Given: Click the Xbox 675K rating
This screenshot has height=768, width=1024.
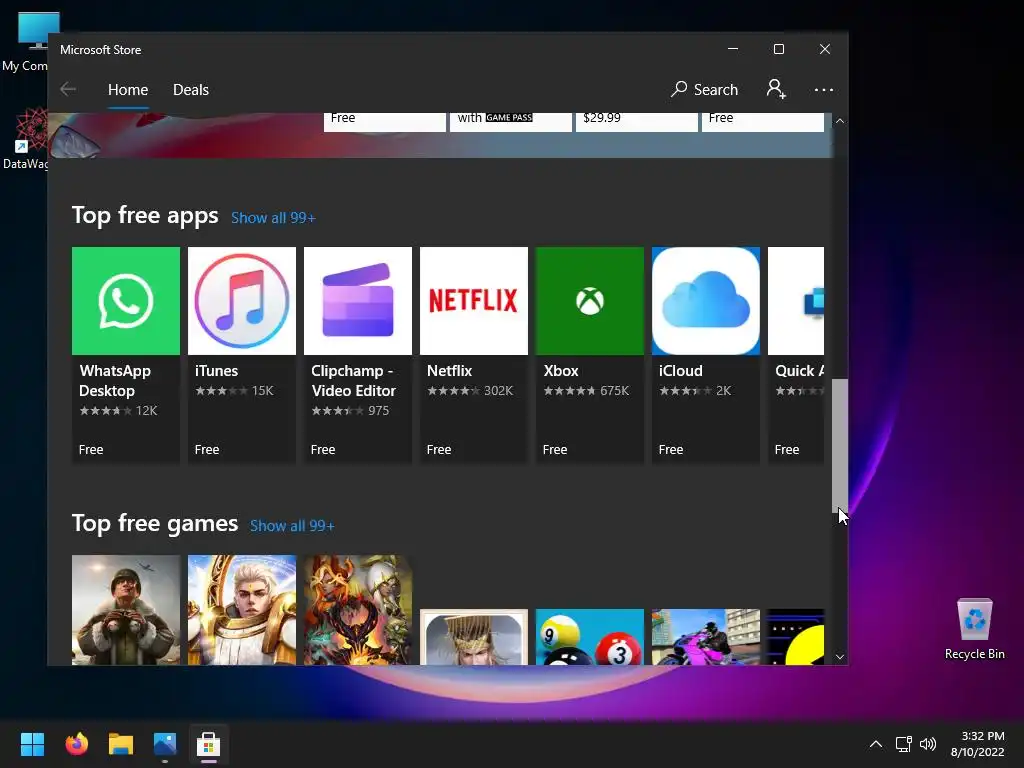Looking at the screenshot, I should pos(586,391).
